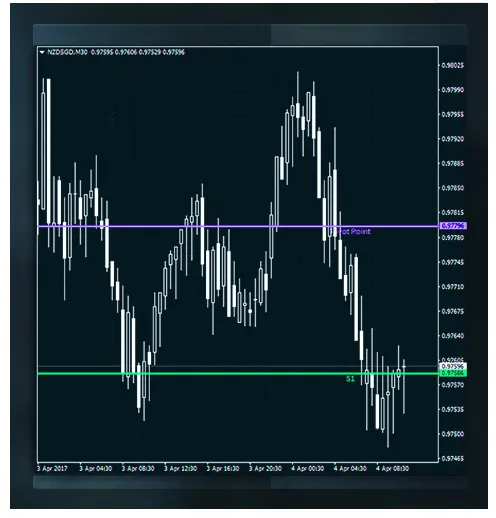This screenshot has width=496, height=518.
Task: Click the white 0.97596 current price tag
Action: (x=453, y=366)
